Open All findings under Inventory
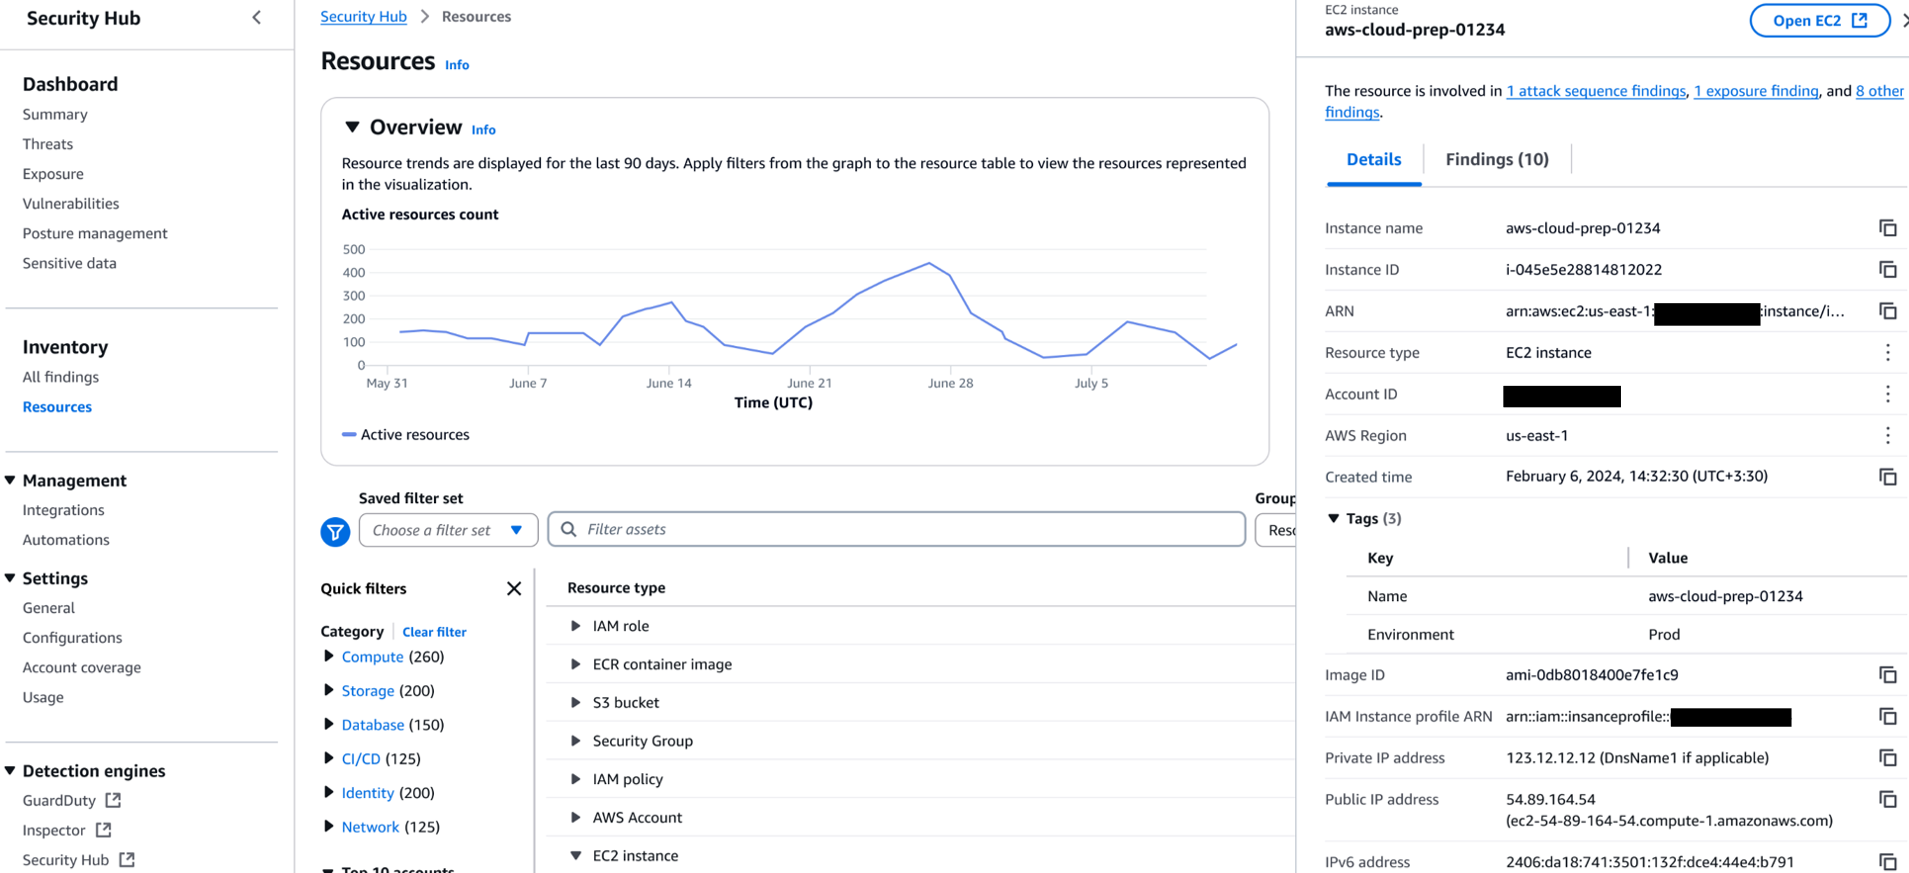 coord(61,377)
